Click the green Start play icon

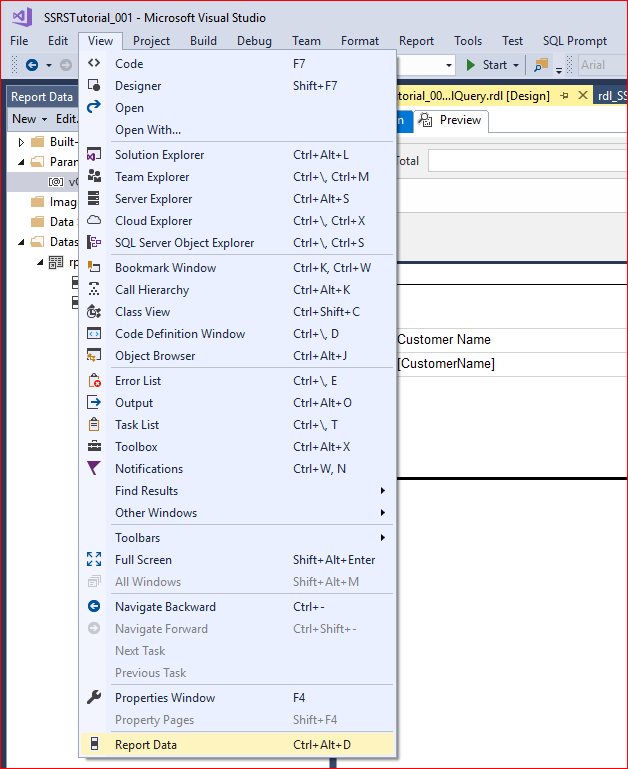pos(471,65)
